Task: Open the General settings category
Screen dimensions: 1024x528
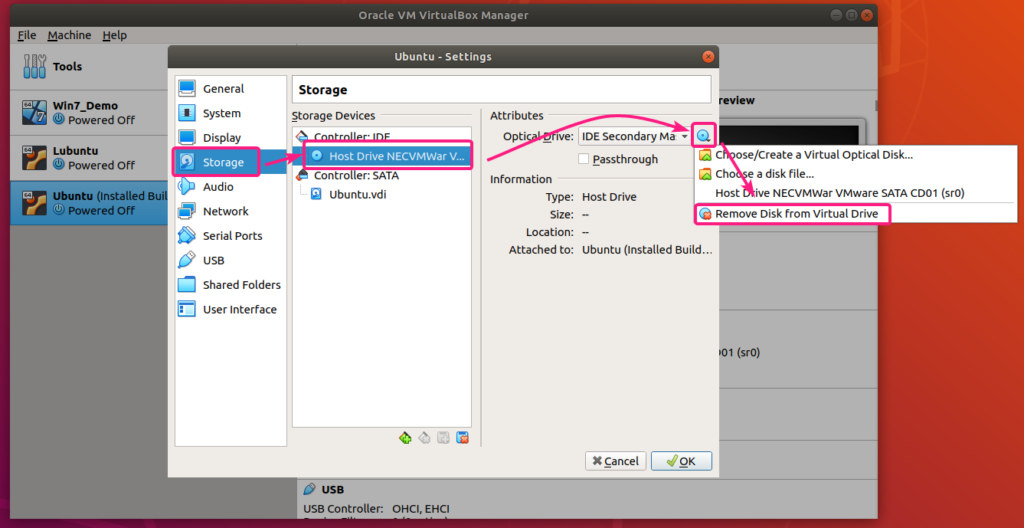Action: click(x=231, y=89)
